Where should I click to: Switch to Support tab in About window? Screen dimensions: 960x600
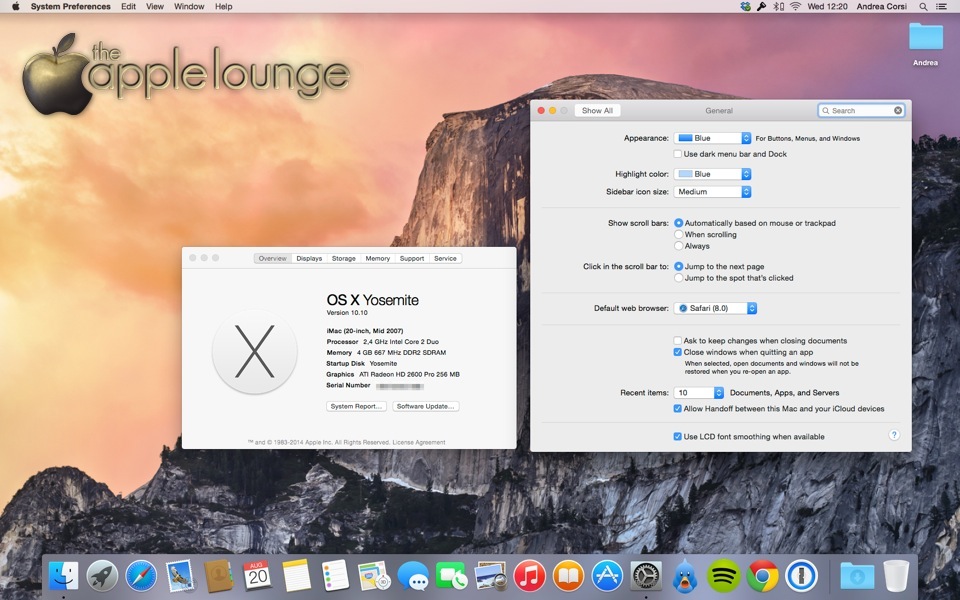(412, 258)
